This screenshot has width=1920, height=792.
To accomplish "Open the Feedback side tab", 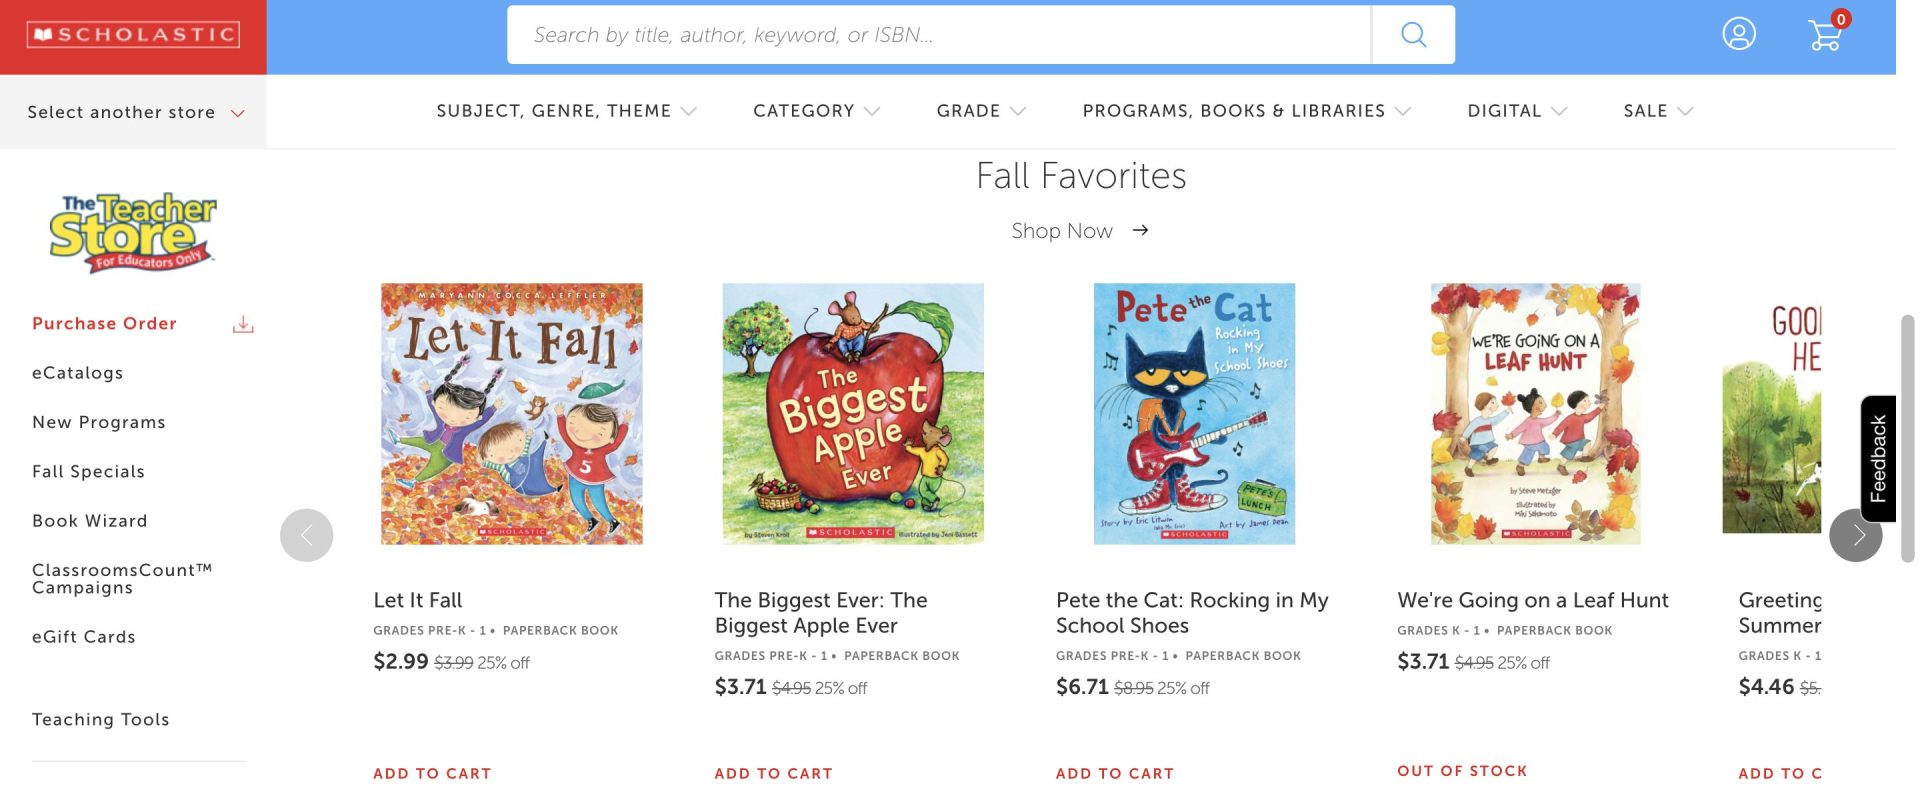I will coord(1878,458).
